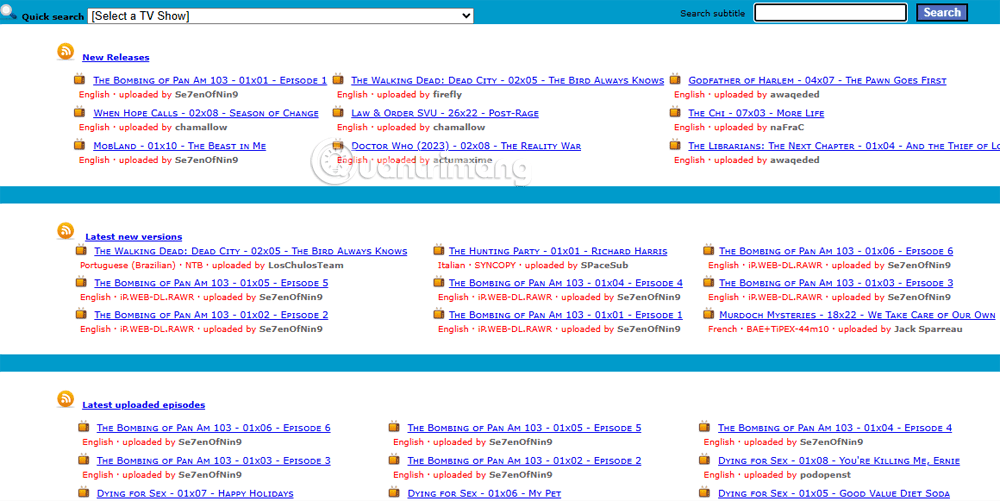This screenshot has height=501, width=1000.
Task: Click the Search subtitle input field
Action: pos(830,13)
